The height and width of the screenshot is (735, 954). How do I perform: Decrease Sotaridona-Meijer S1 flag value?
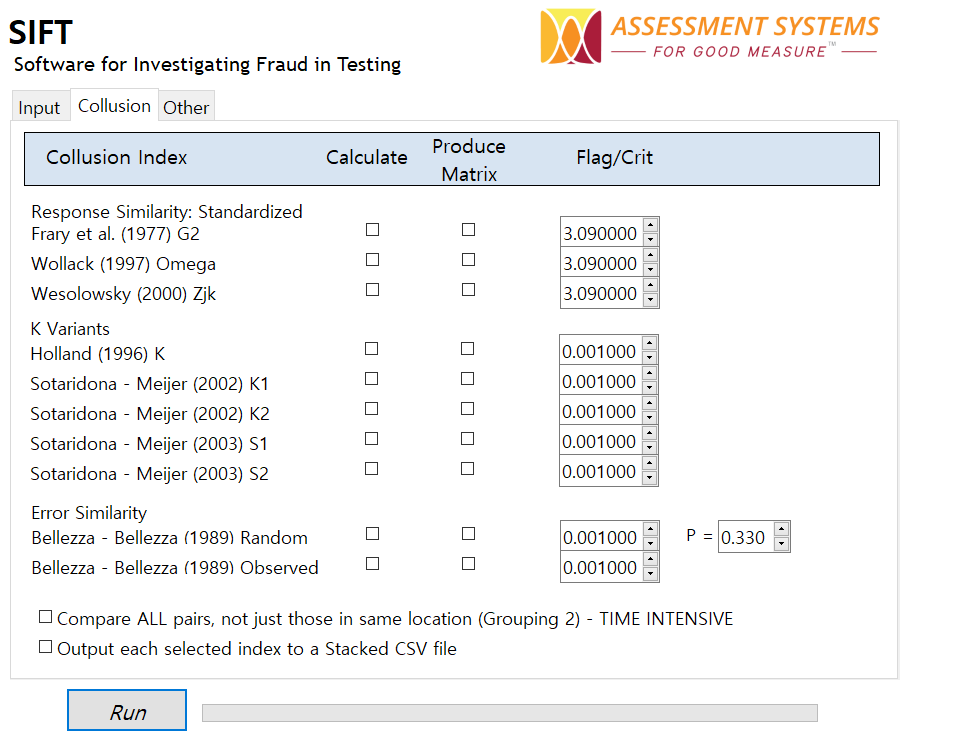pos(650,448)
